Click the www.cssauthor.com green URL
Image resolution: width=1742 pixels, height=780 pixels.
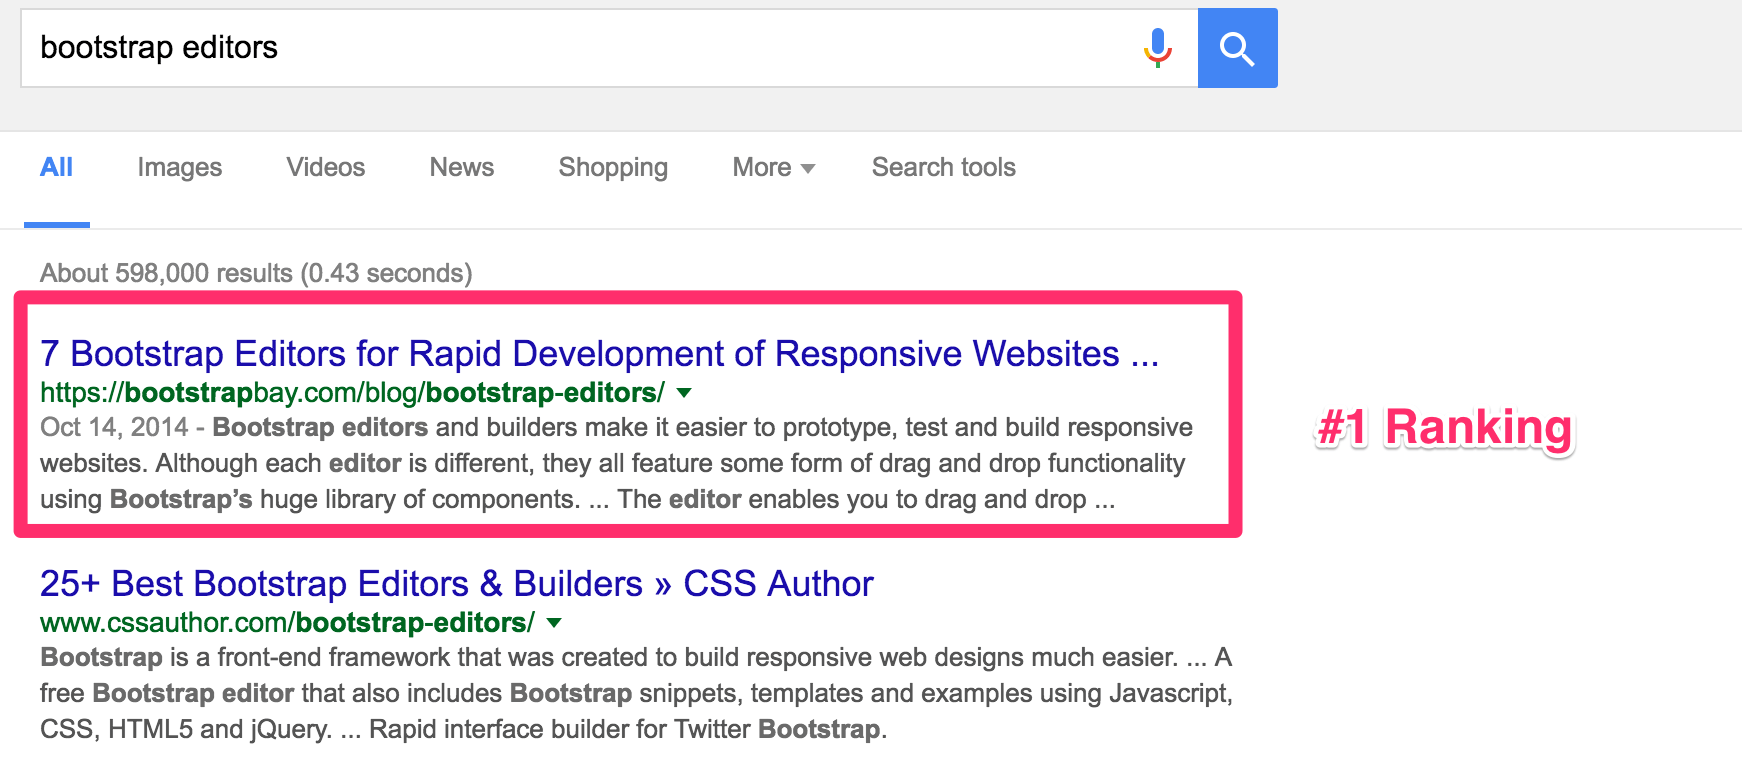tap(287, 623)
